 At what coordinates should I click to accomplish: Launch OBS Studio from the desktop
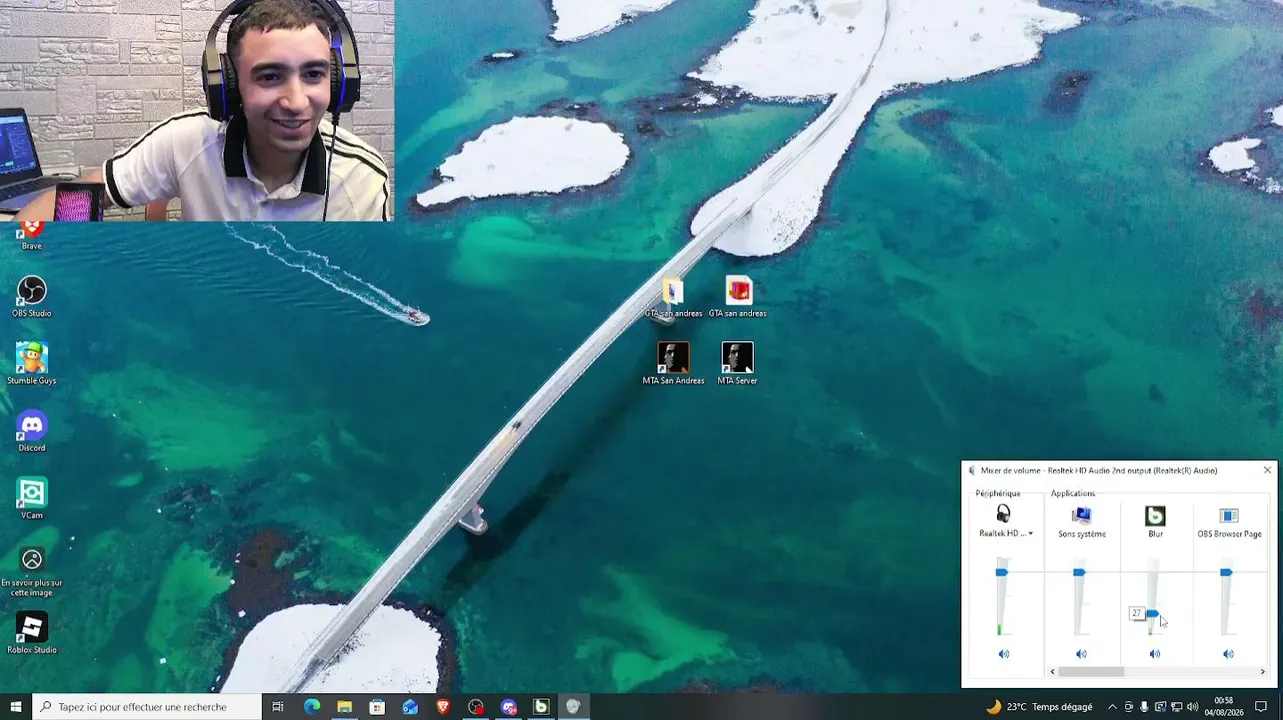(x=32, y=297)
